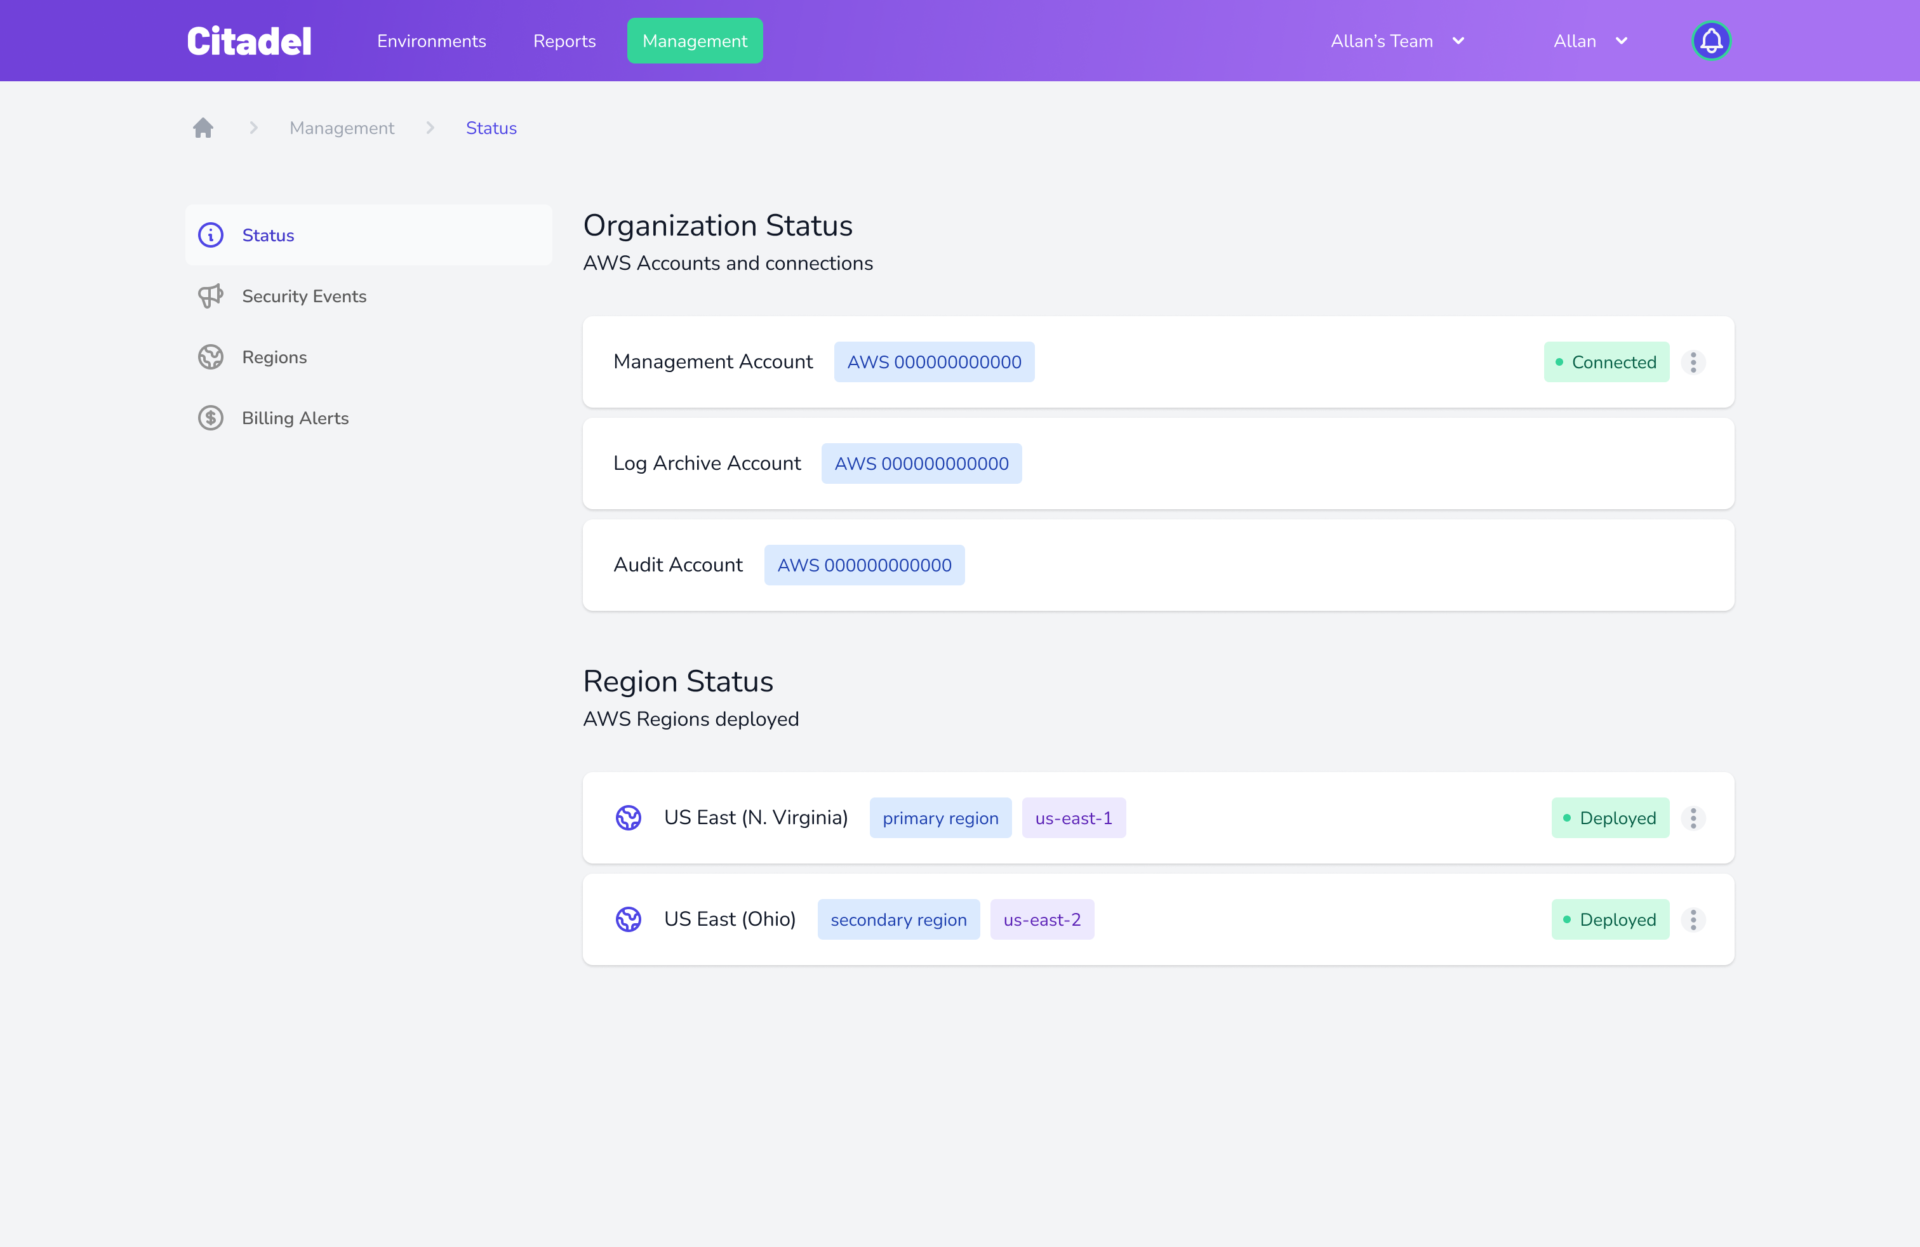The height and width of the screenshot is (1247, 1920).
Task: Click the notification bell icon
Action: tap(1711, 41)
